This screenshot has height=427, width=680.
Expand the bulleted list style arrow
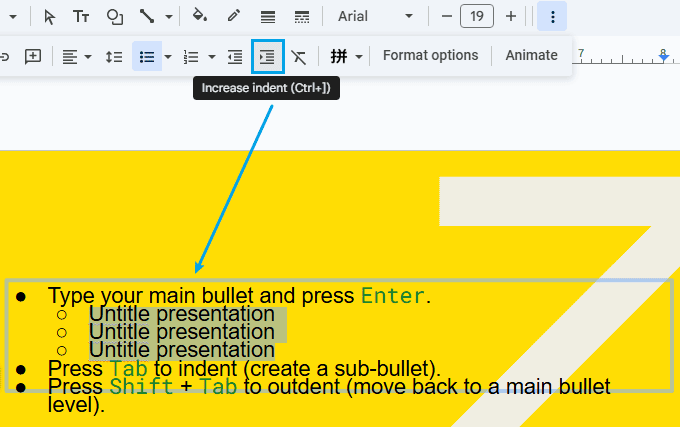pyautogui.click(x=168, y=57)
